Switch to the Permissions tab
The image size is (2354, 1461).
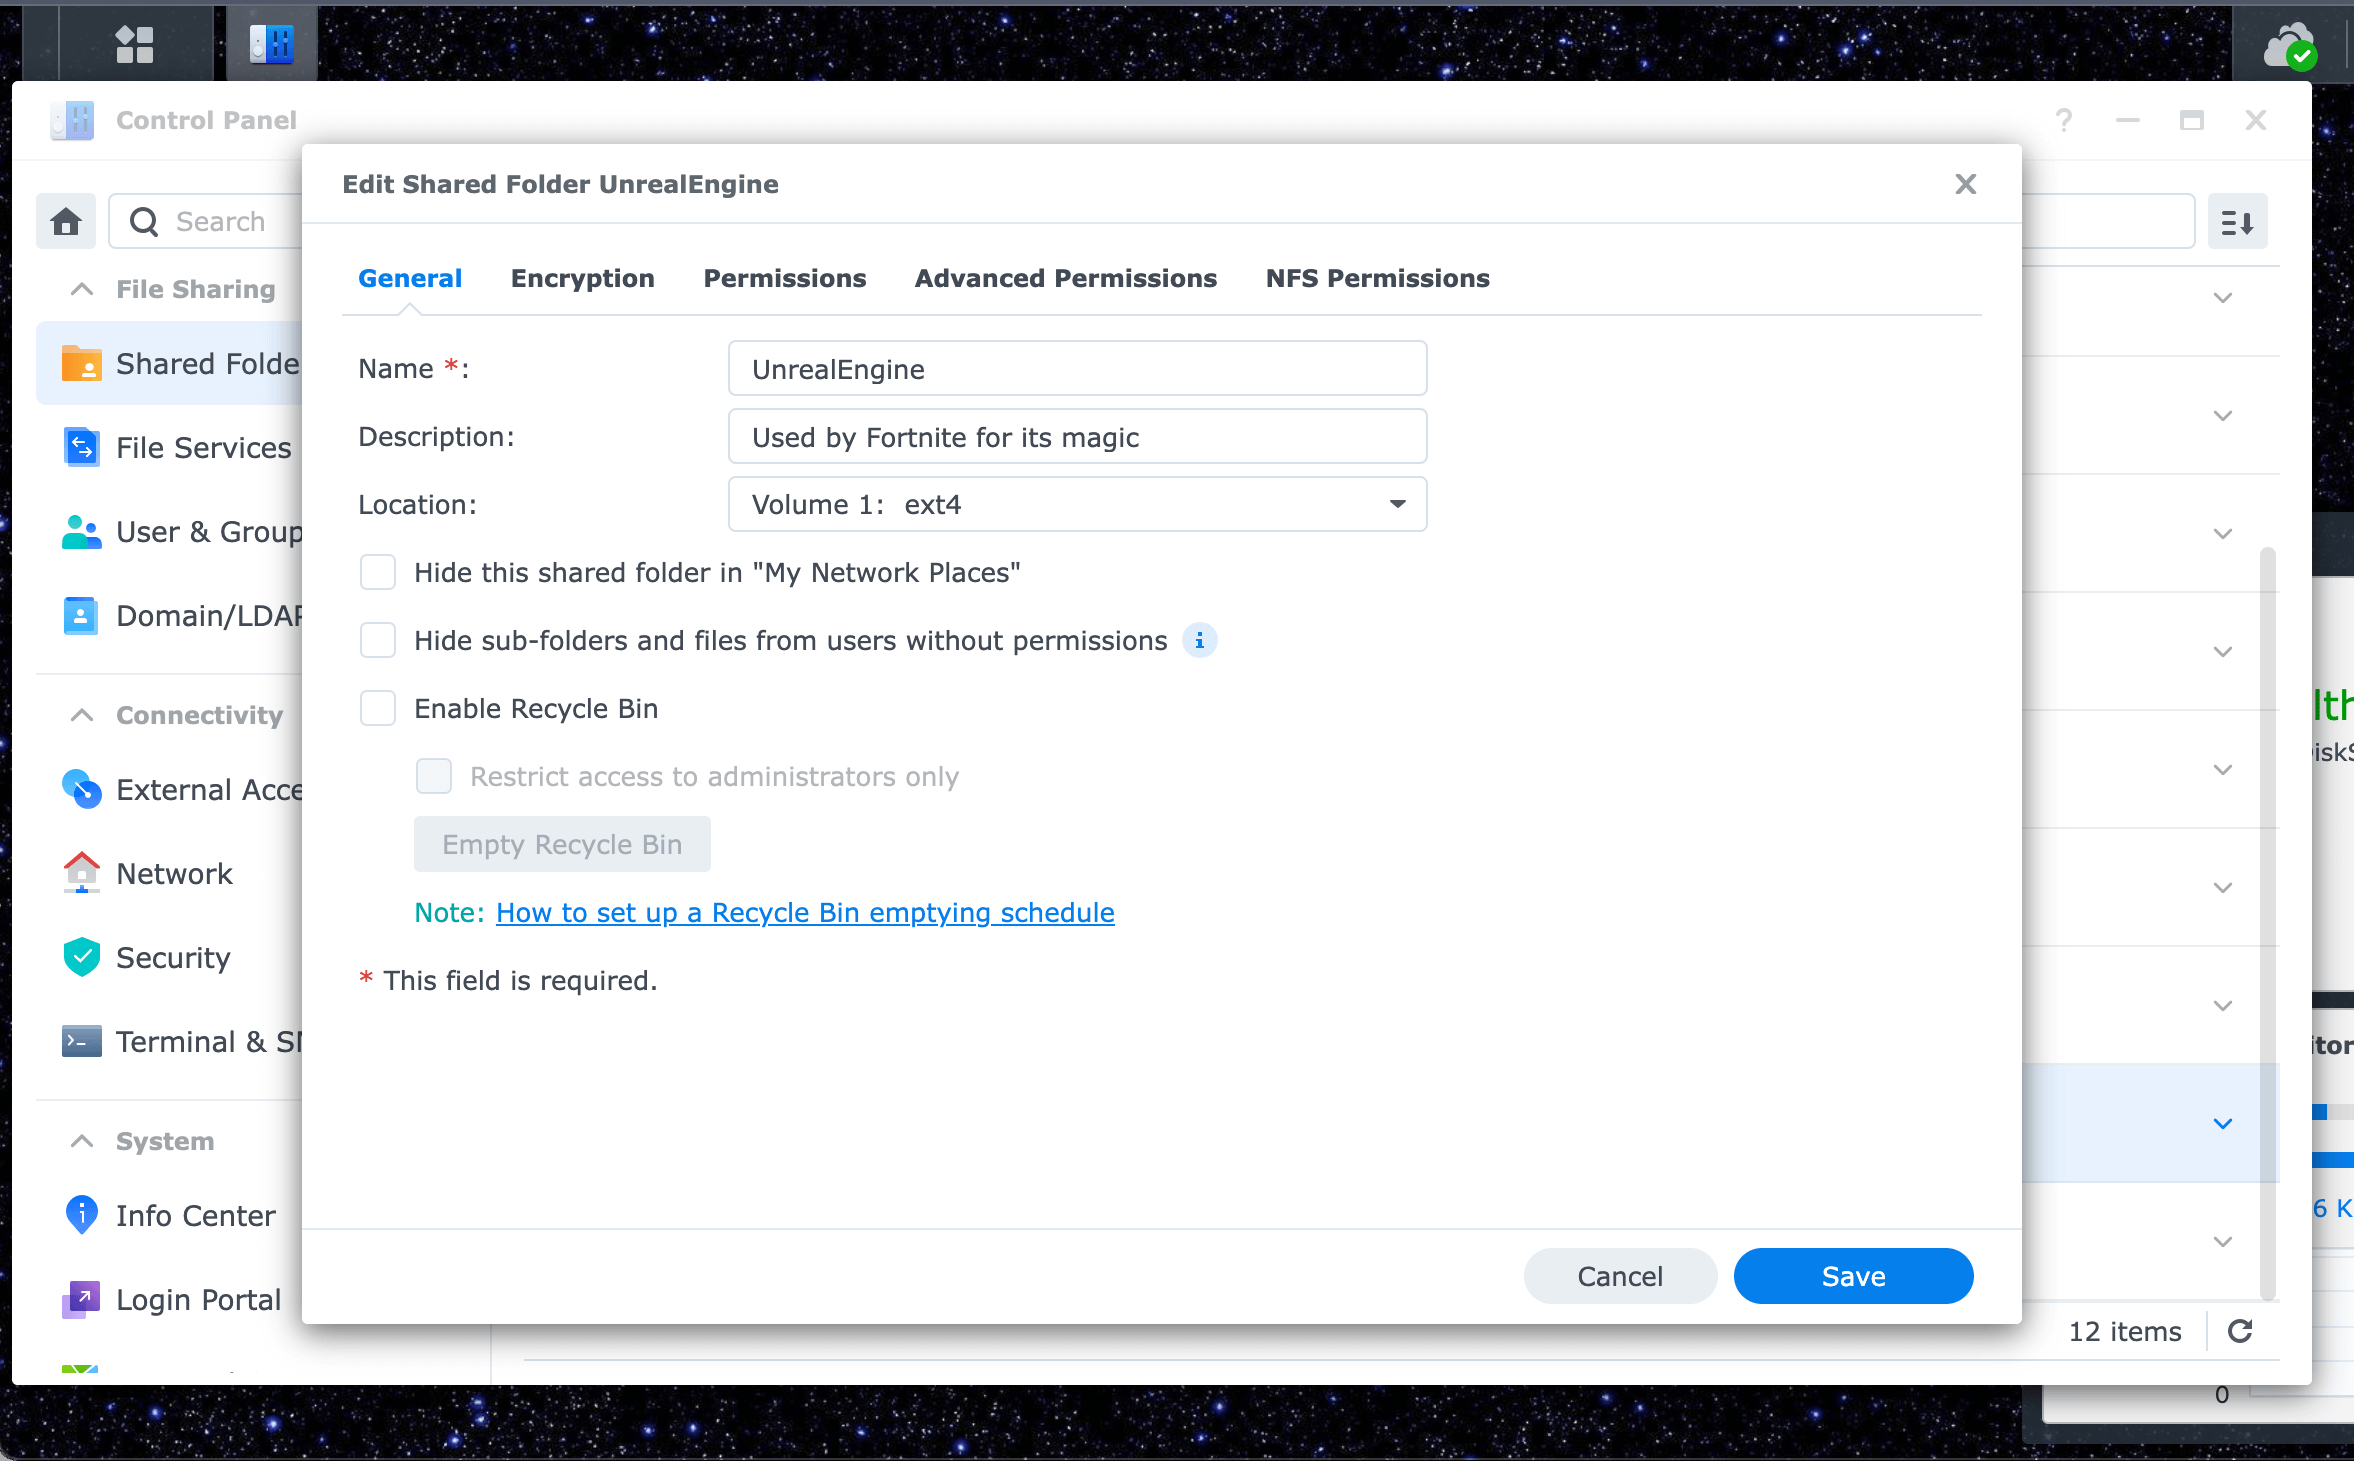[785, 278]
